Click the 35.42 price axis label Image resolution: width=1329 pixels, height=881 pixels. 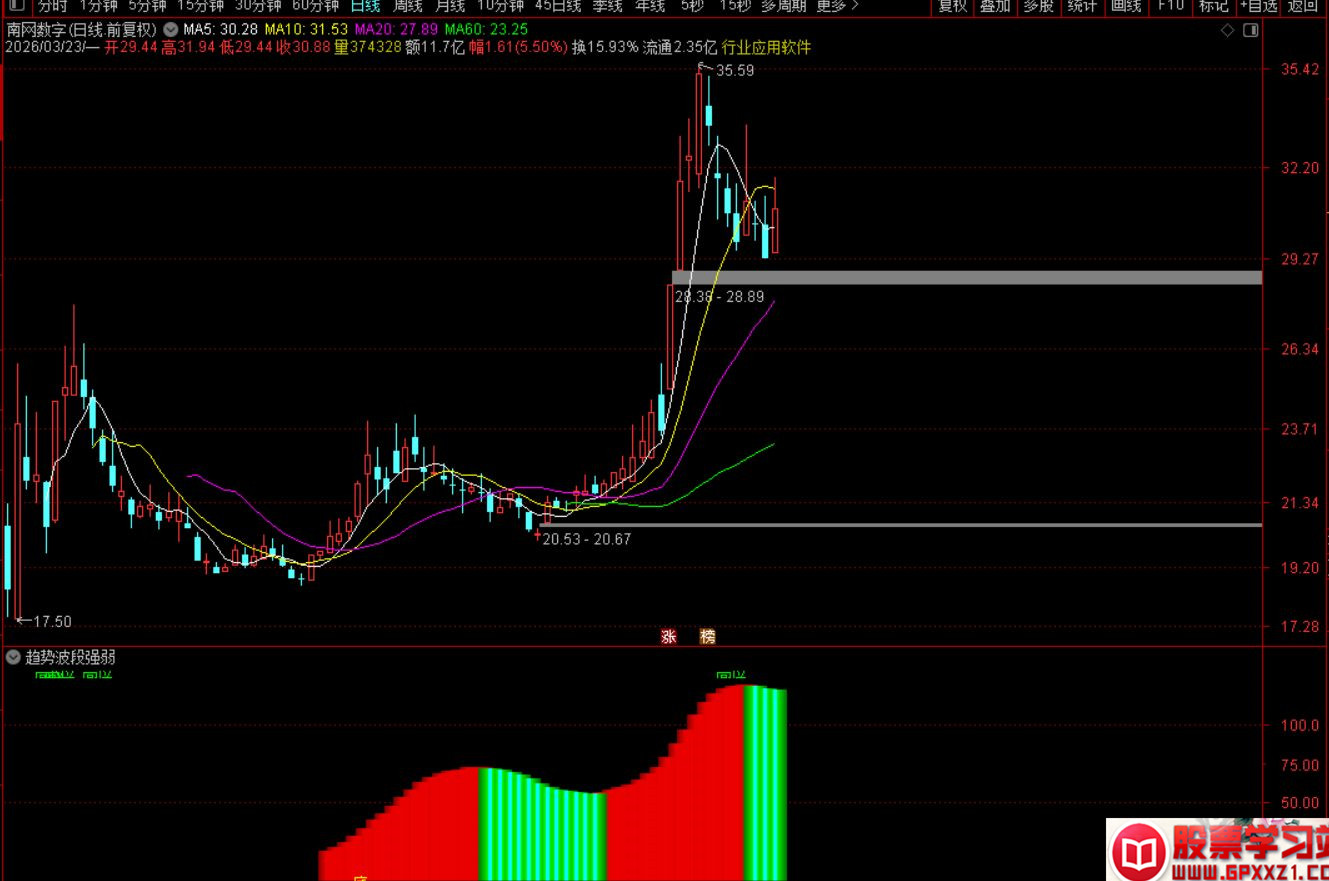(1298, 69)
